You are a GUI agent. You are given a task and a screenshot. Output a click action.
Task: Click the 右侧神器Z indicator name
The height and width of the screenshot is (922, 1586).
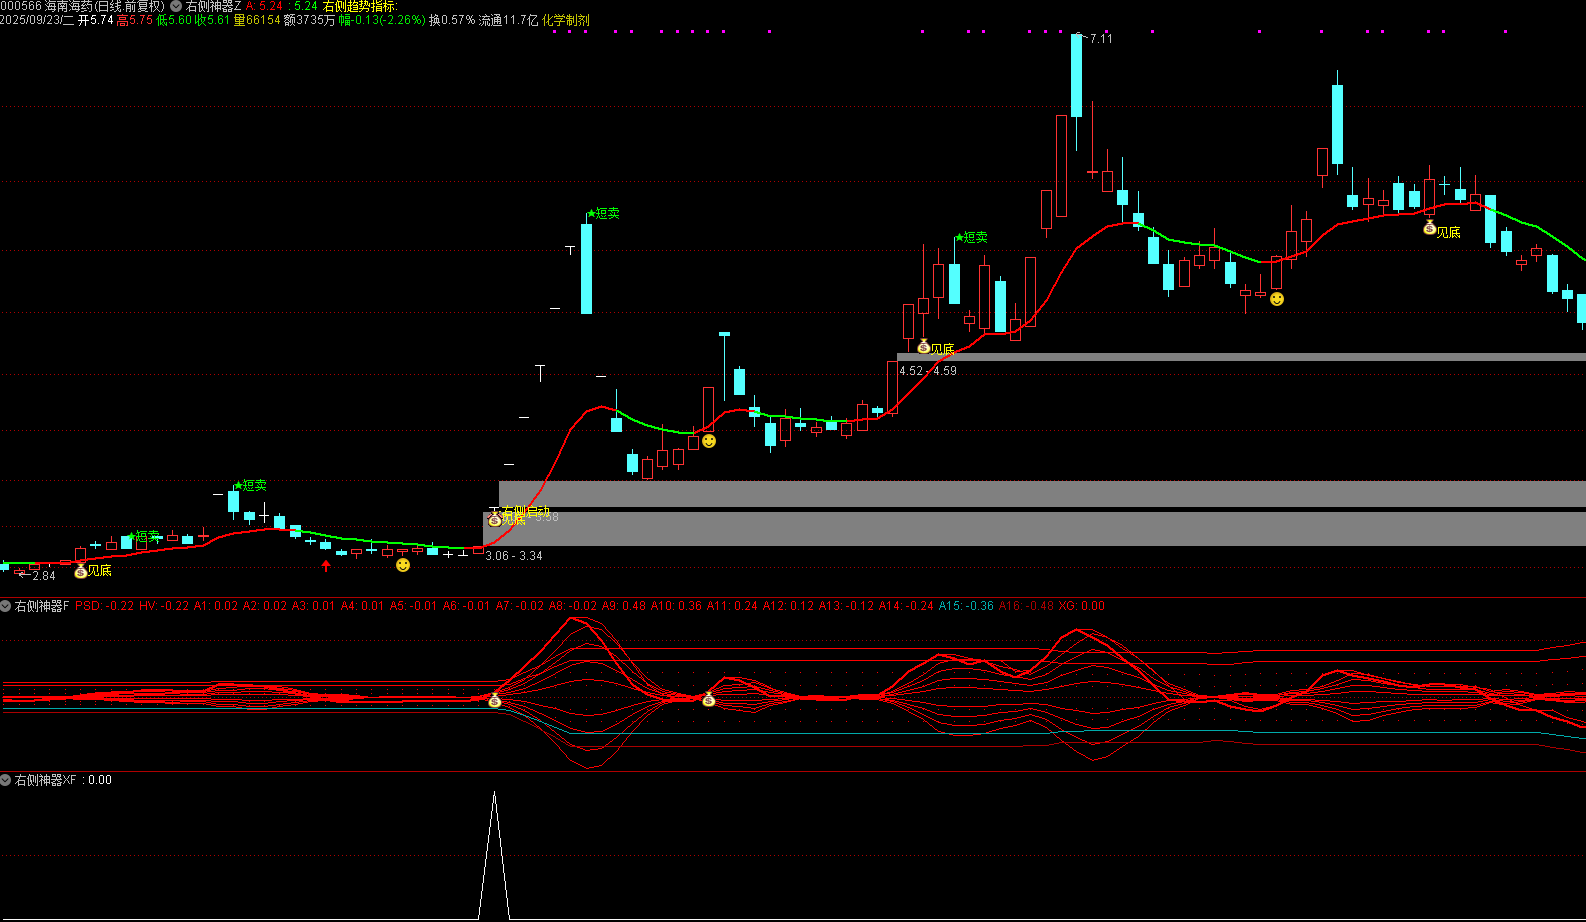[214, 6]
